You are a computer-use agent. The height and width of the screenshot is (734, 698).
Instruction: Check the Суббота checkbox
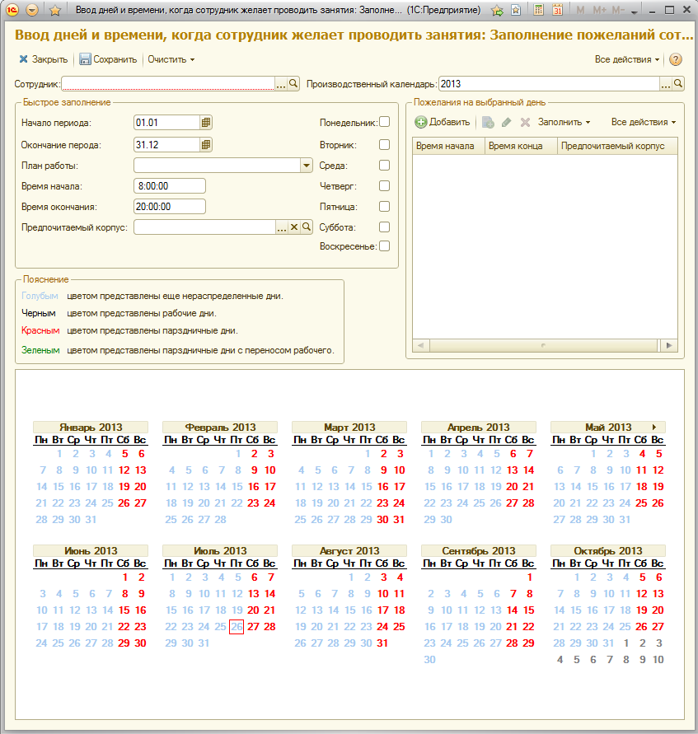point(384,227)
